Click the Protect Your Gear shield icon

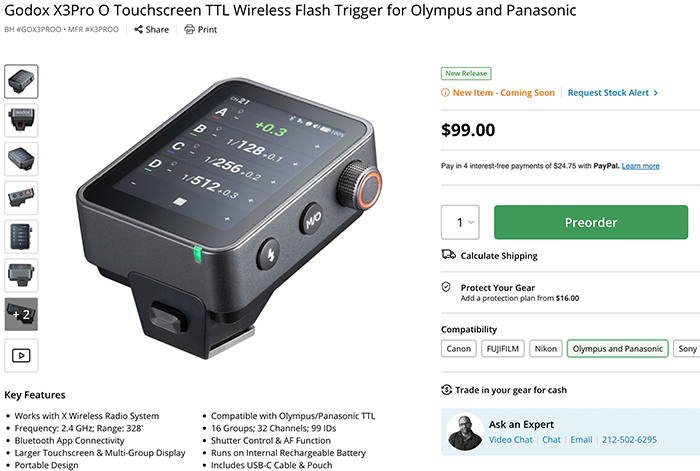446,287
